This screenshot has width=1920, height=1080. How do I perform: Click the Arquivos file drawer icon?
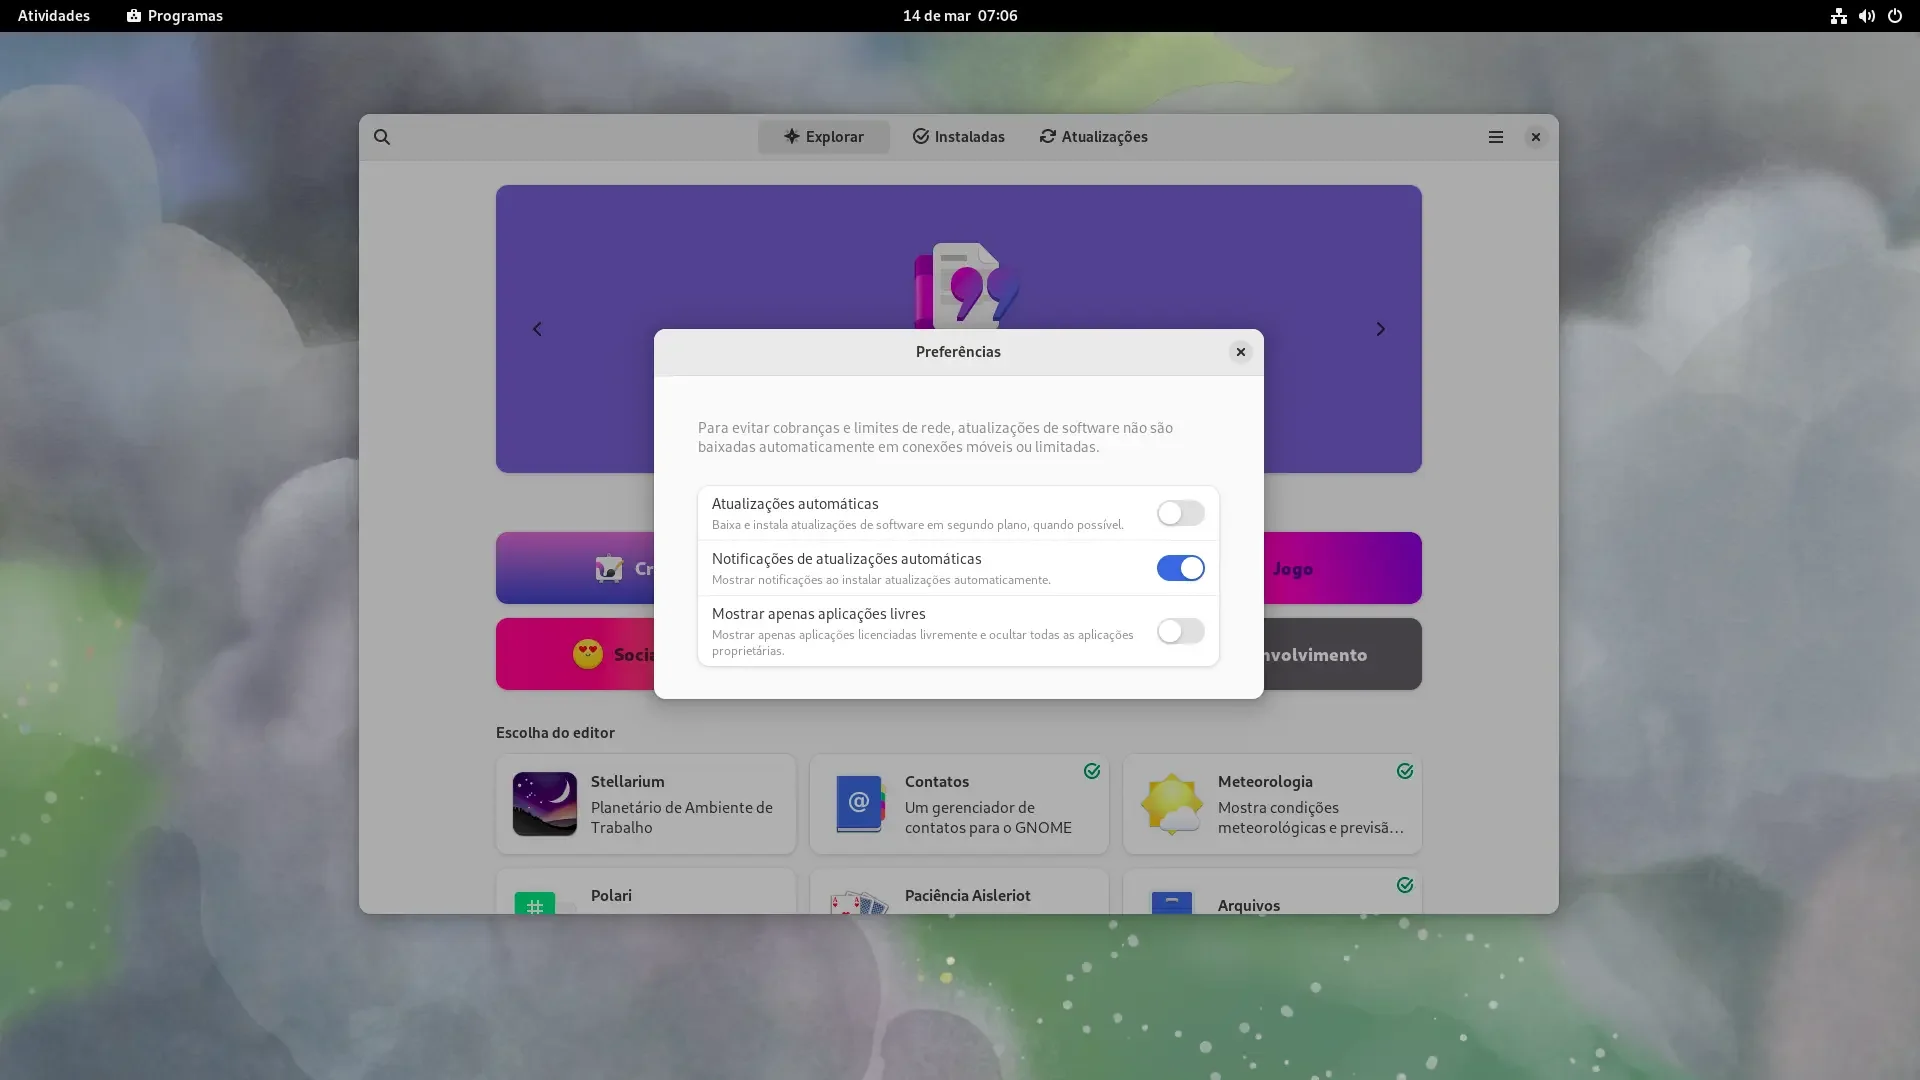click(1172, 903)
